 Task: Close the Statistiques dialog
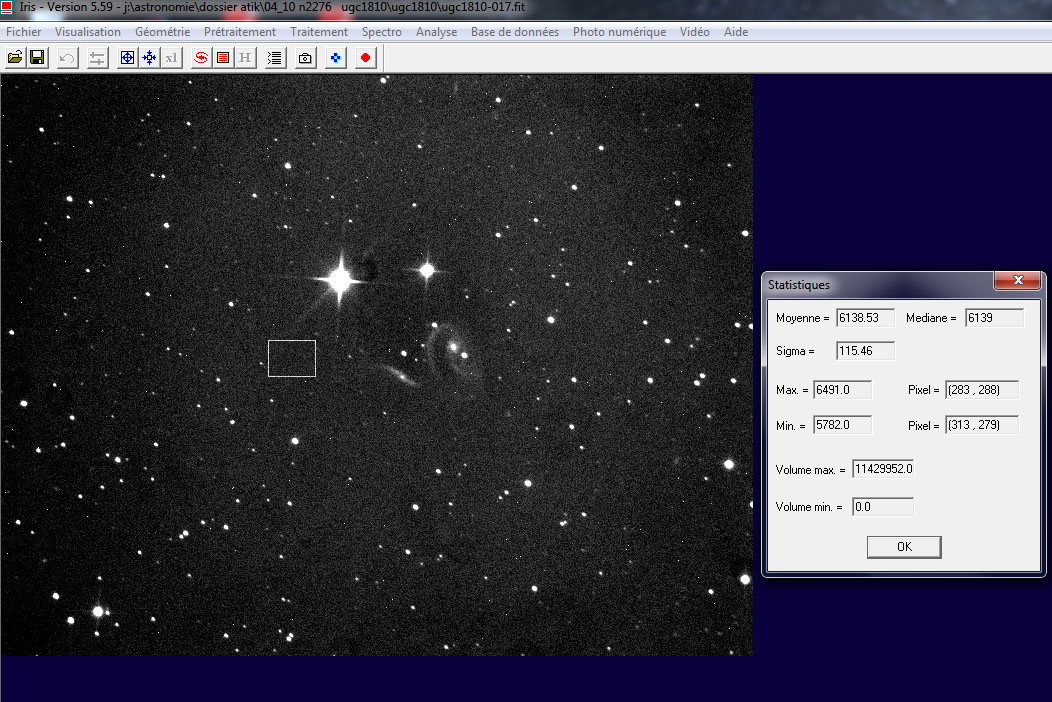click(x=1017, y=281)
